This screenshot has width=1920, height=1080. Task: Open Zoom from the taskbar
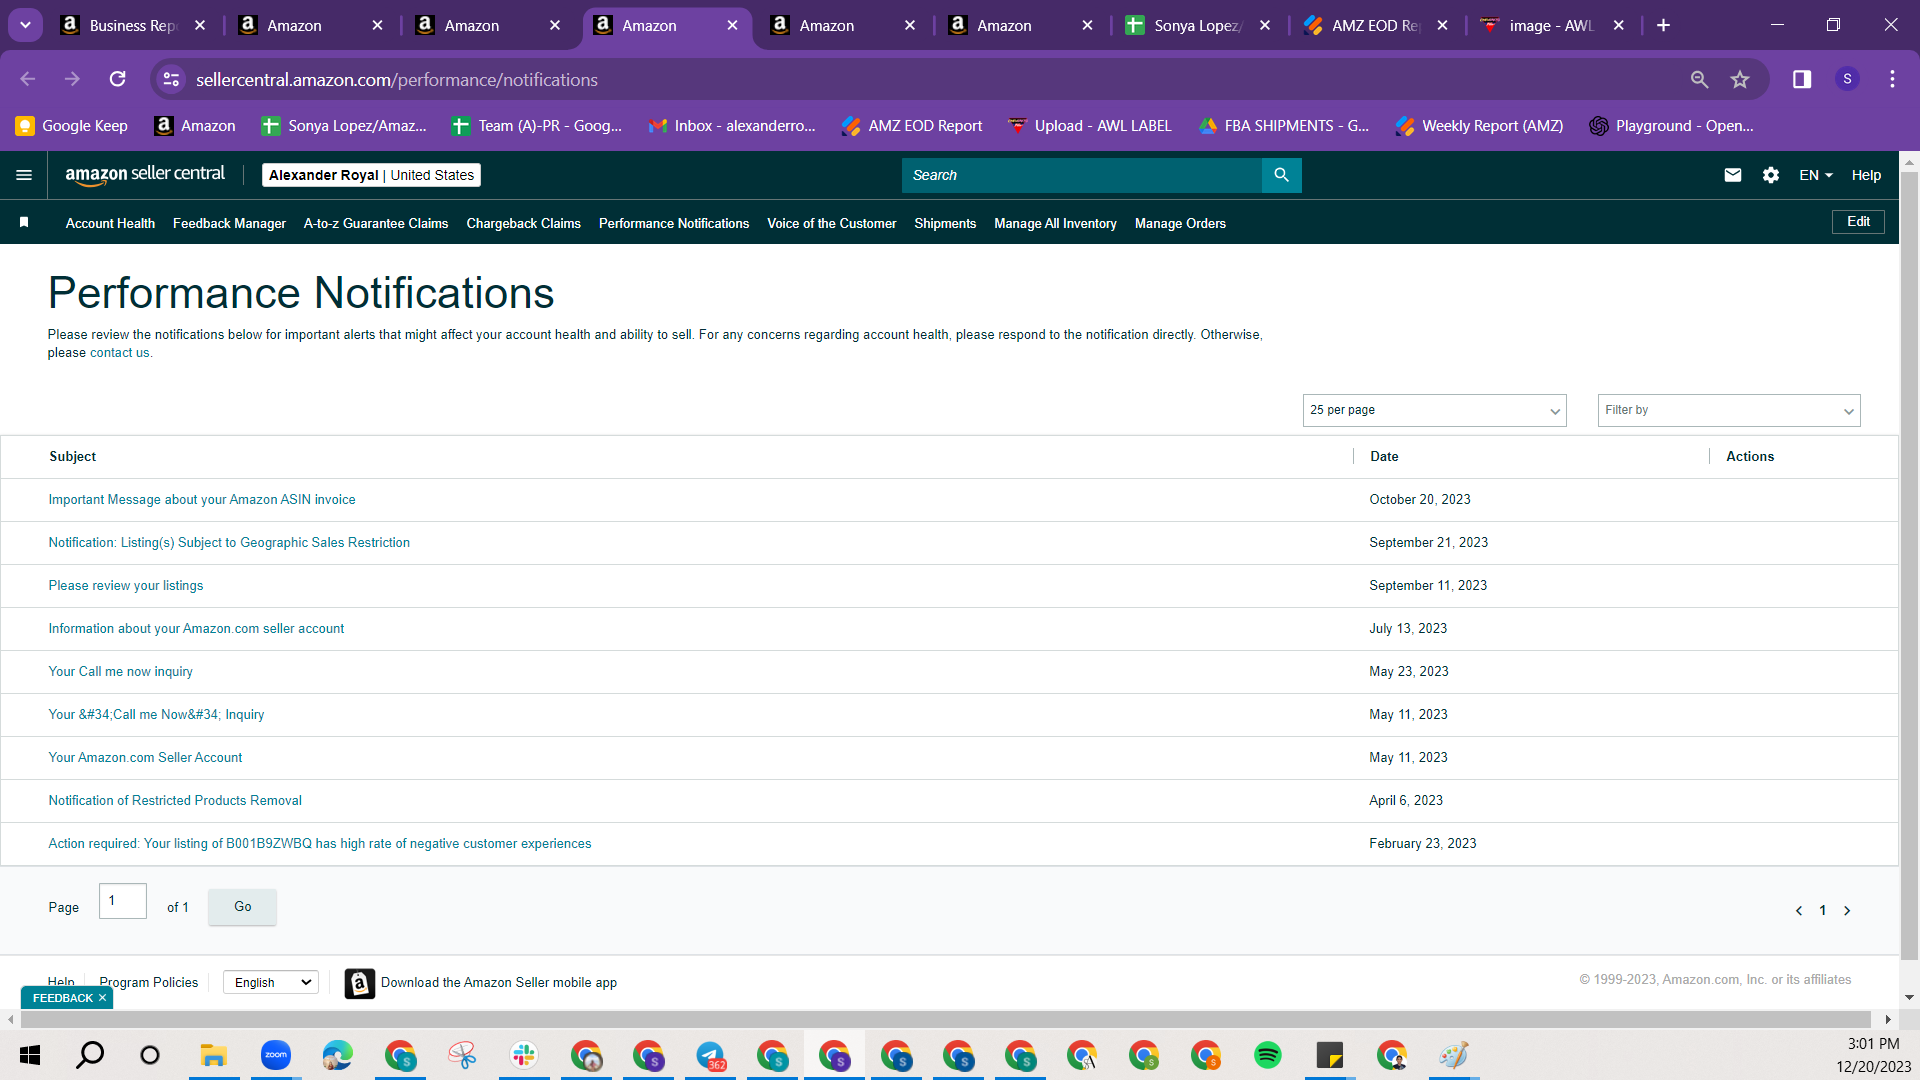[x=275, y=1055]
